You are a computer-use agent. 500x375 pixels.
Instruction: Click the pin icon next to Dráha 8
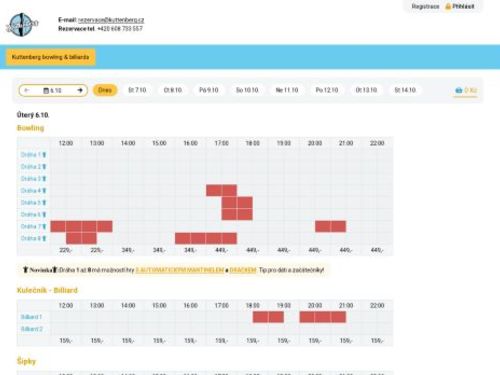click(x=44, y=238)
